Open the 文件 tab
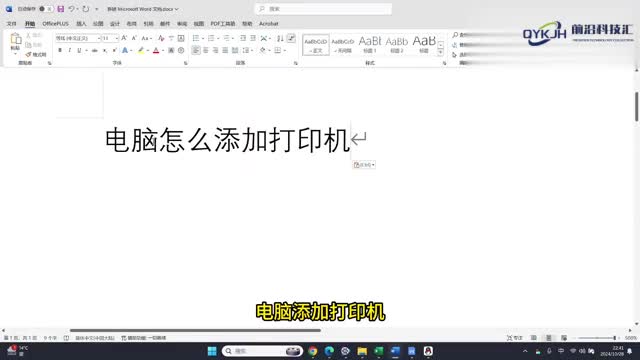 coord(11,24)
